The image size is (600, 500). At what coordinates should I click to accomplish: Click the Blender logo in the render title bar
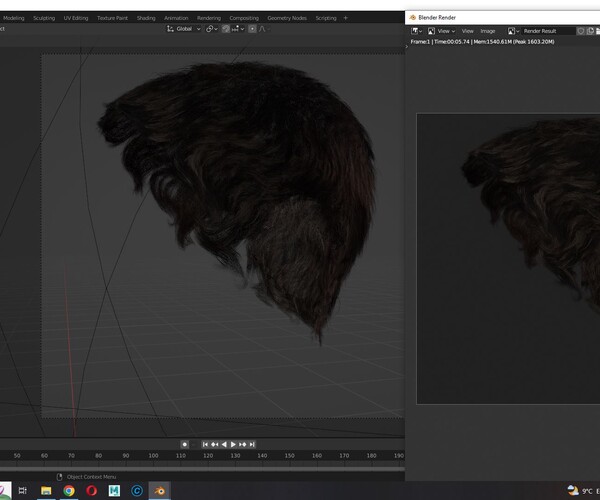click(x=412, y=18)
